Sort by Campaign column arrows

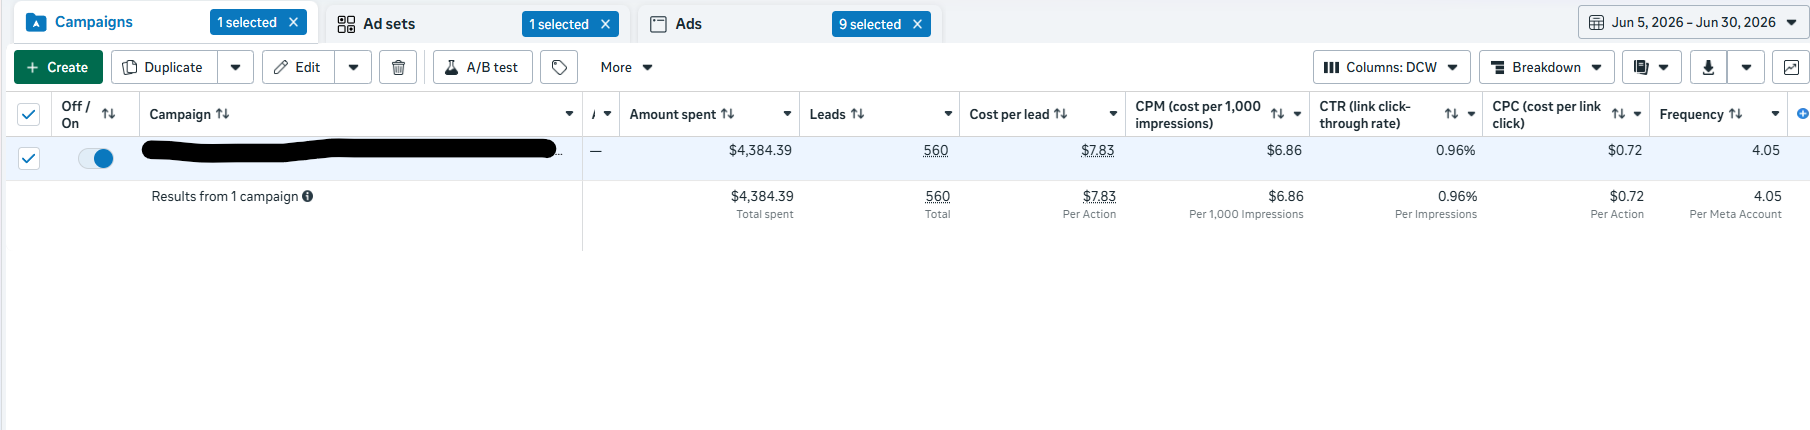223,114
